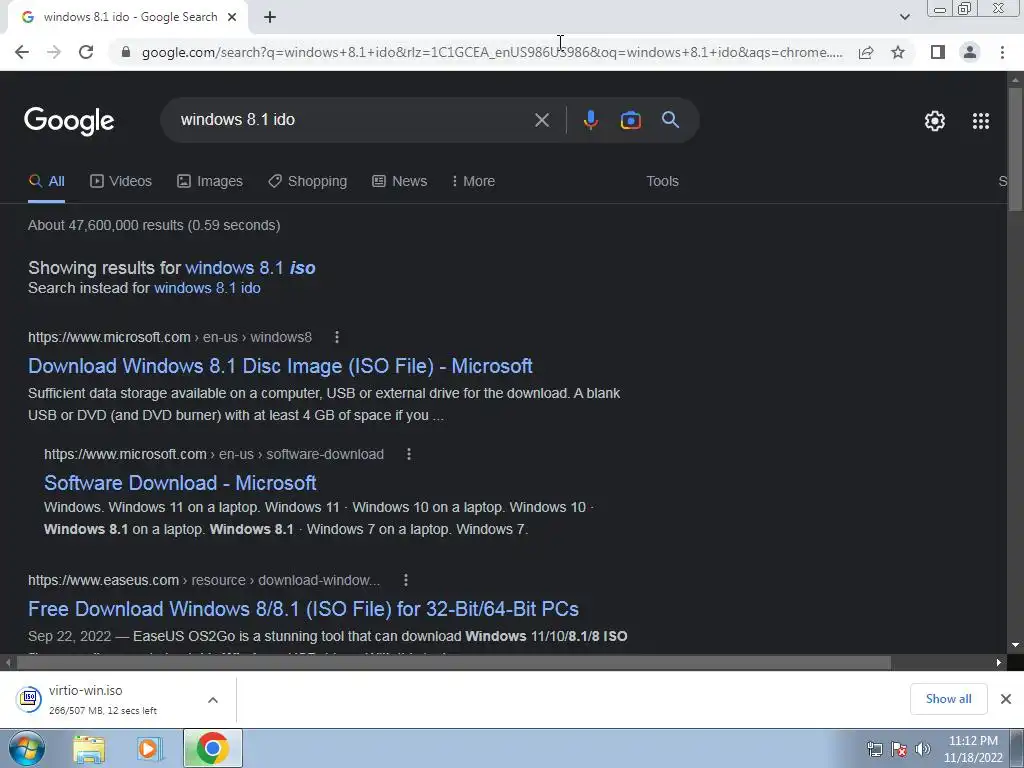Image resolution: width=1024 pixels, height=768 pixels.
Task: Open 'Software Download - Microsoft' result
Action: click(x=180, y=483)
